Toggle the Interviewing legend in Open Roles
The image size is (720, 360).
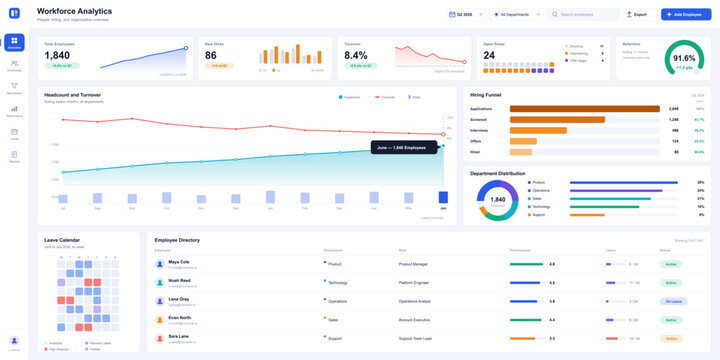pos(576,53)
